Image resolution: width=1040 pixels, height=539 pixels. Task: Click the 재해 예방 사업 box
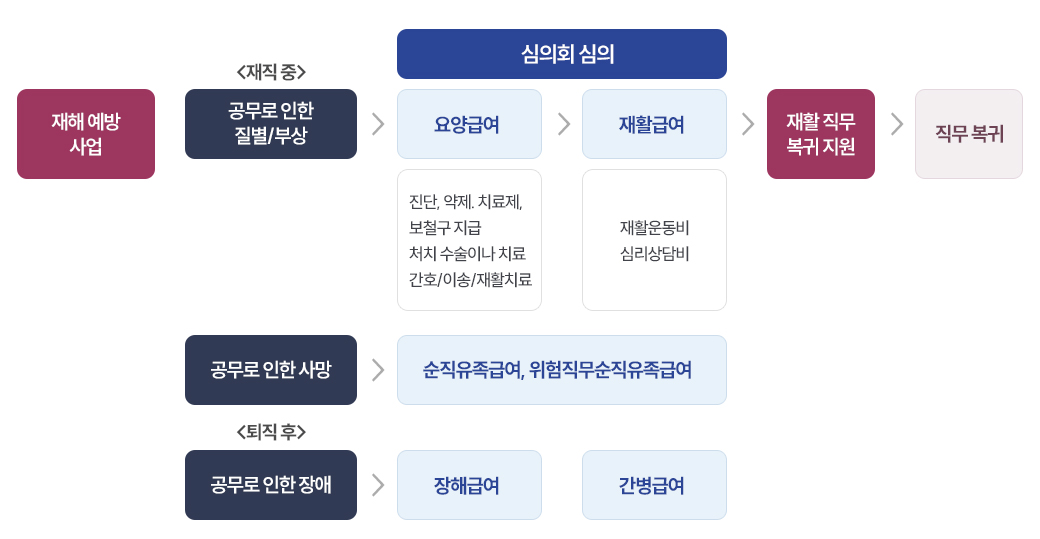click(86, 134)
